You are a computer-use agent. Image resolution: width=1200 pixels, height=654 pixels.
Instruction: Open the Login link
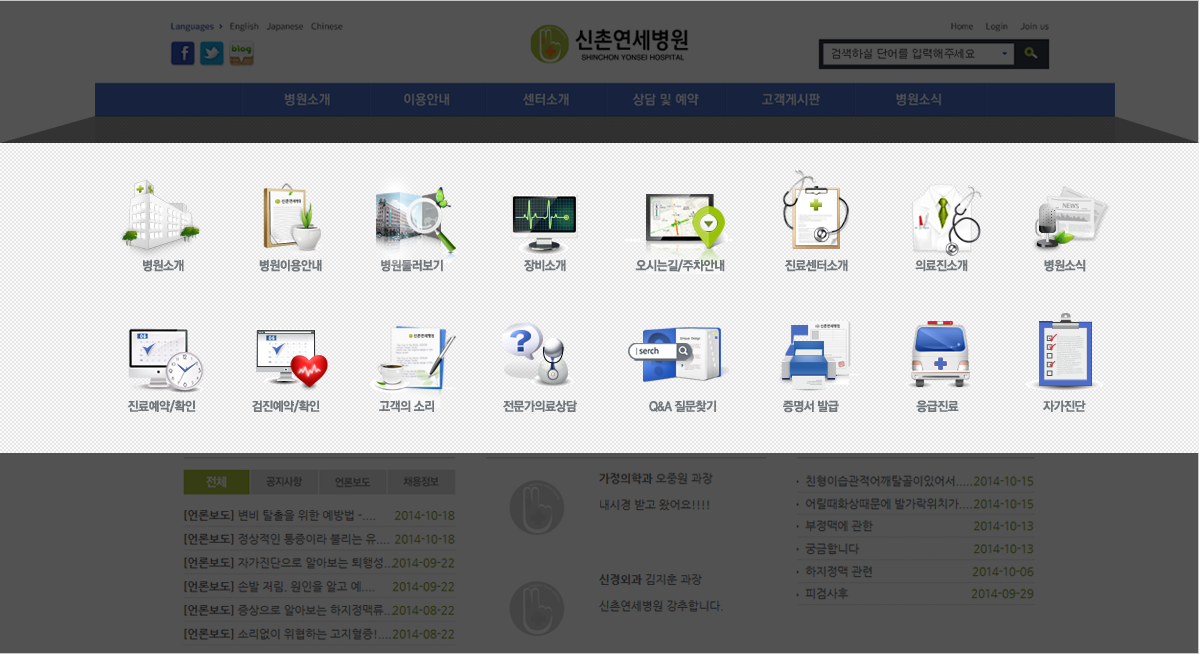tap(996, 26)
